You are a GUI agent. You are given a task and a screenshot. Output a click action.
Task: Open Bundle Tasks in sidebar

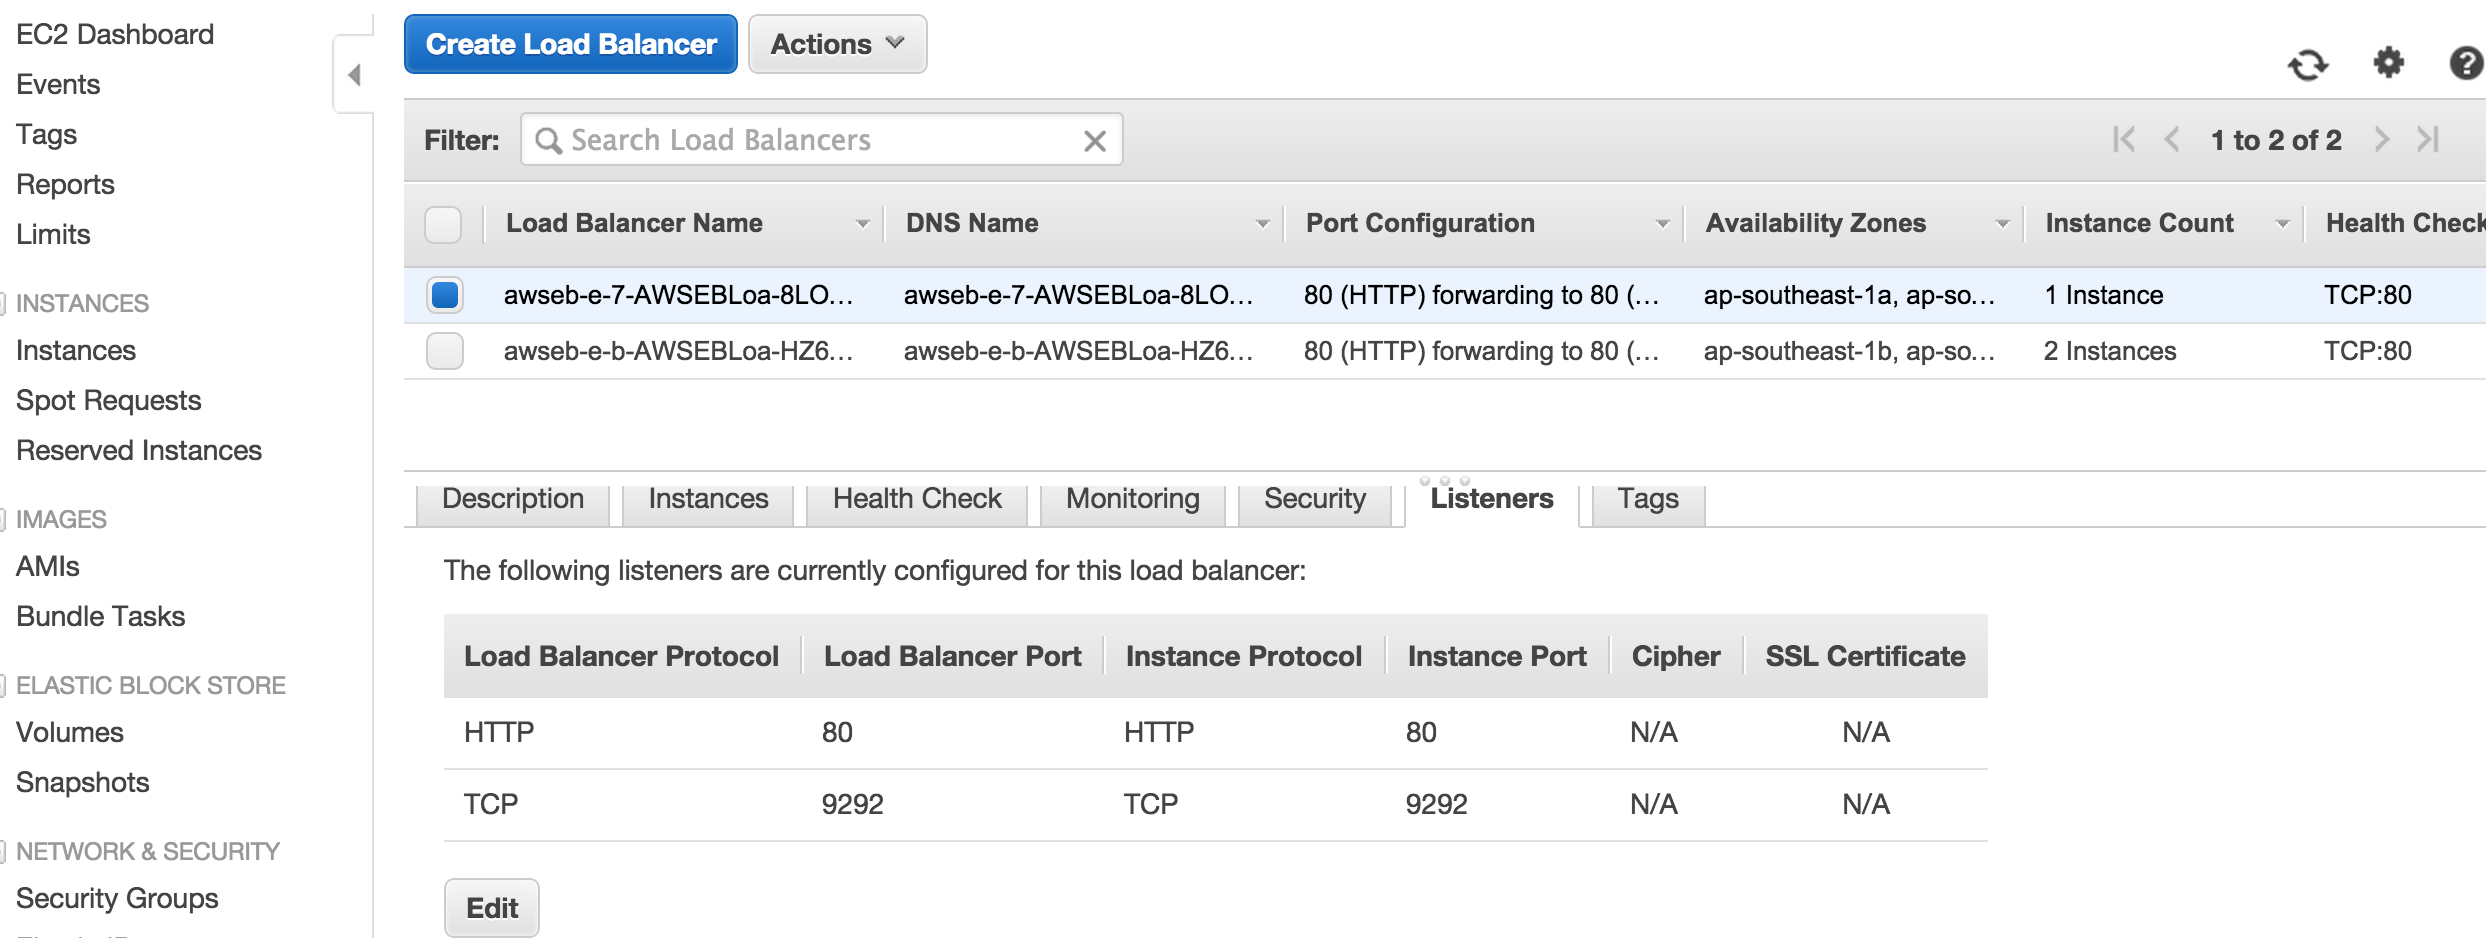(x=101, y=617)
